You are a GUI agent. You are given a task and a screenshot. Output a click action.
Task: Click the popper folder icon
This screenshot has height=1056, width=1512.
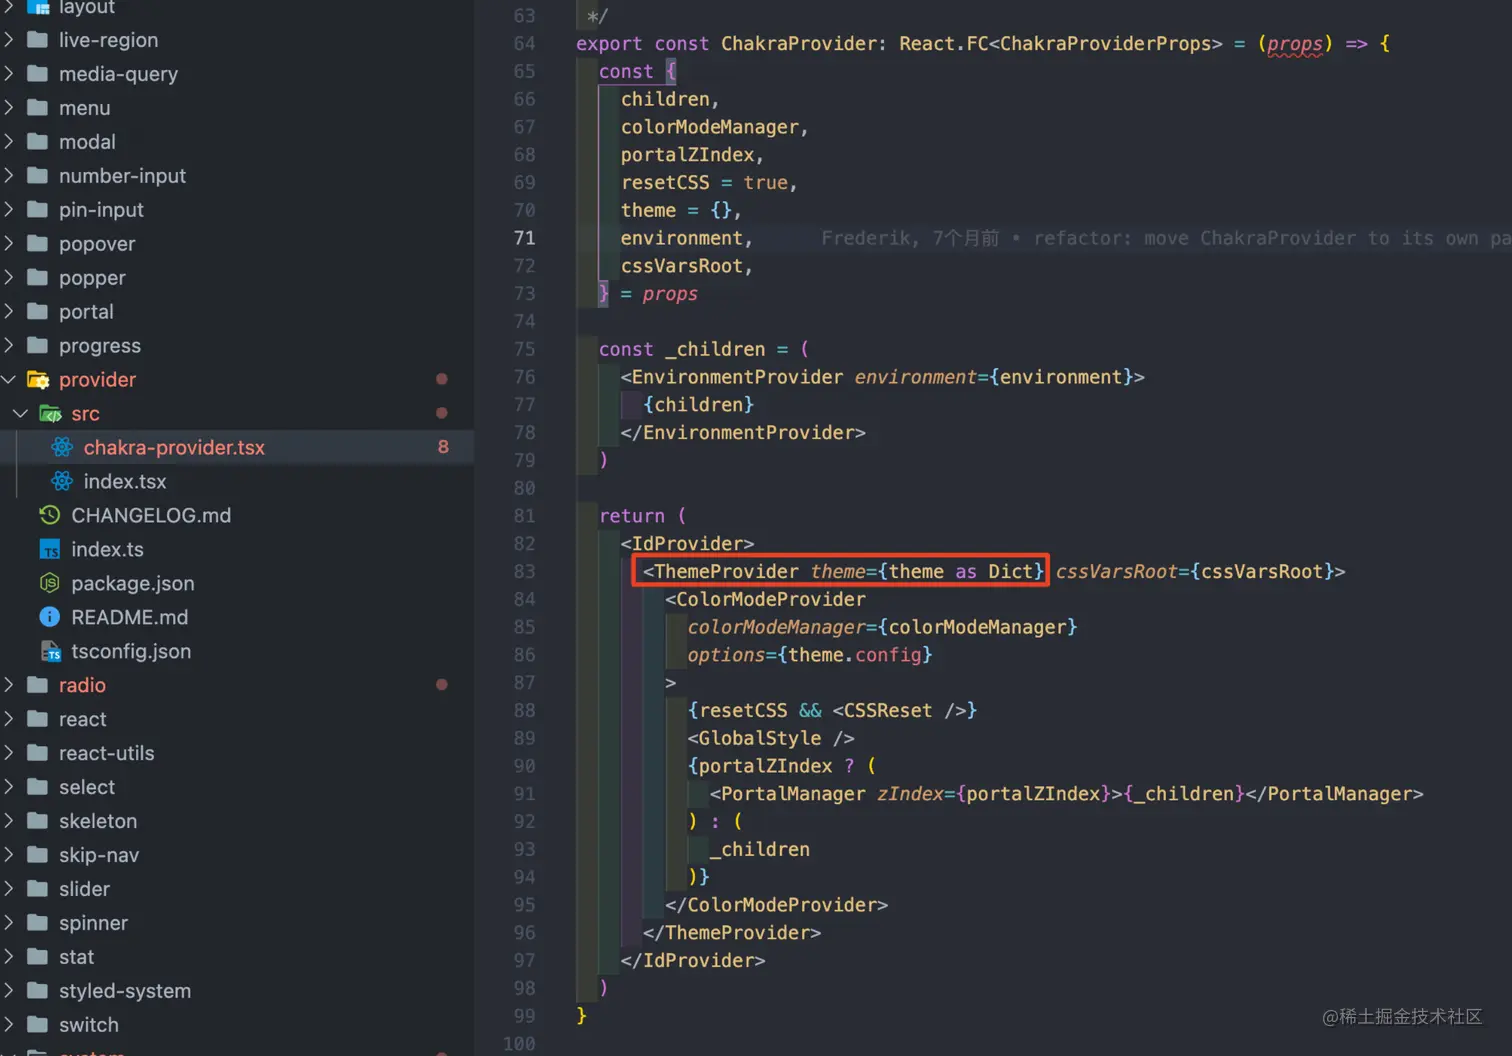click(x=38, y=278)
